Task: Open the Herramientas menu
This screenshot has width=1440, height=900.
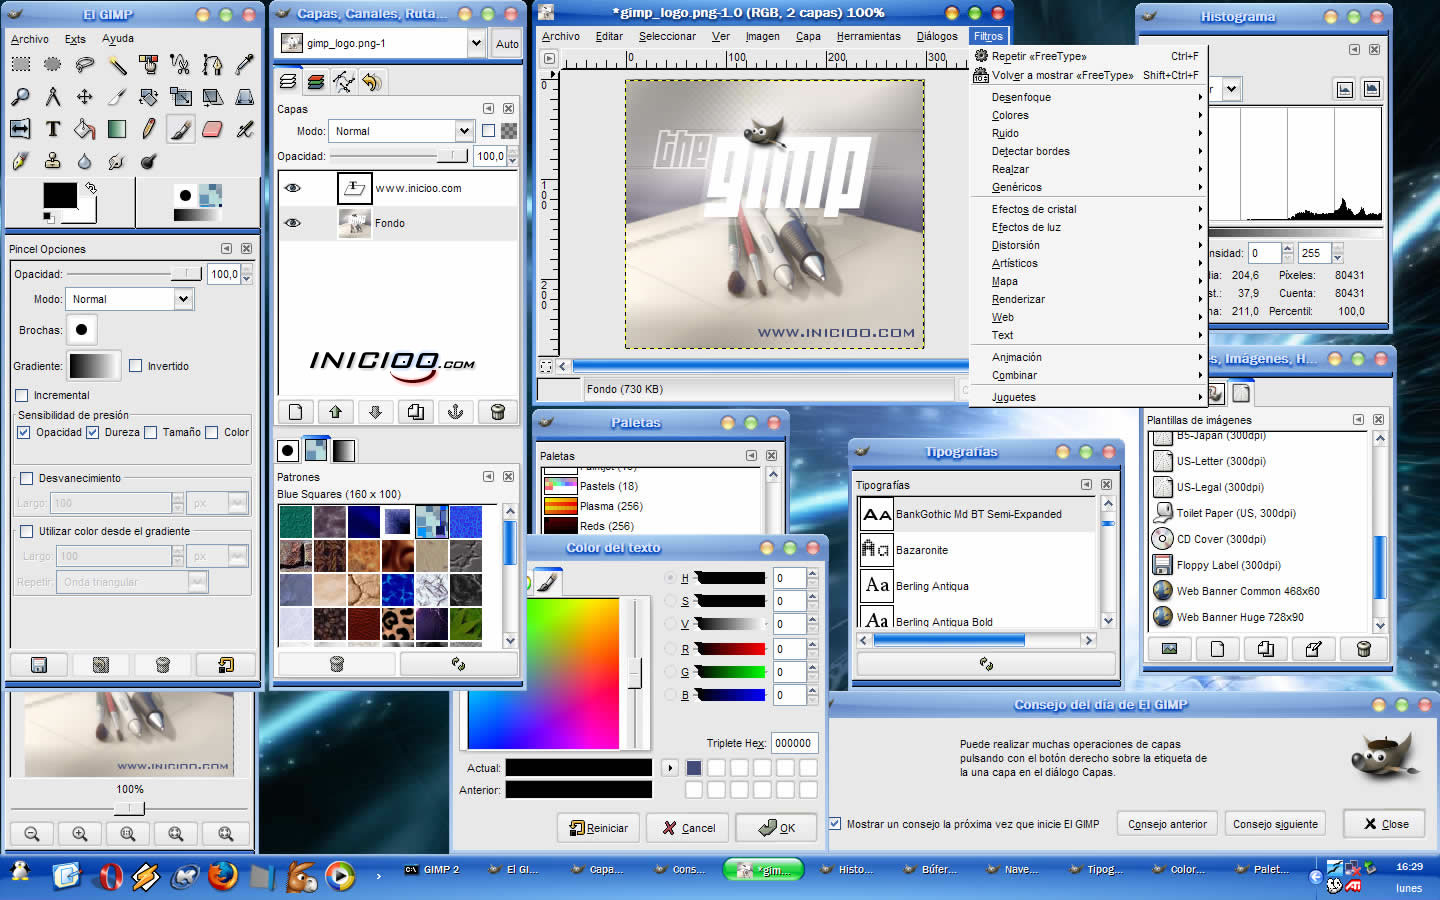Action: click(x=868, y=36)
